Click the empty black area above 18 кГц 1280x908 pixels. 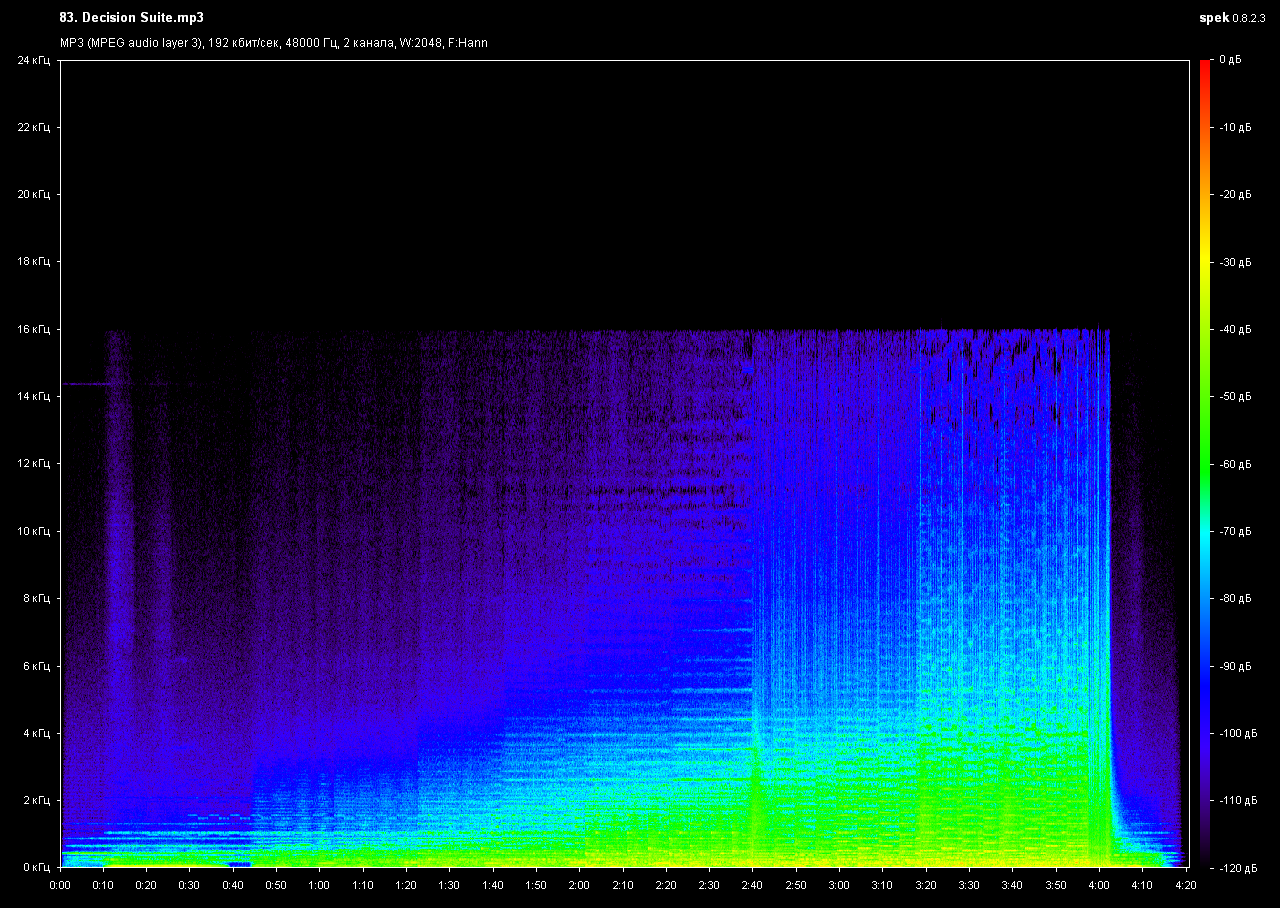click(x=620, y=180)
